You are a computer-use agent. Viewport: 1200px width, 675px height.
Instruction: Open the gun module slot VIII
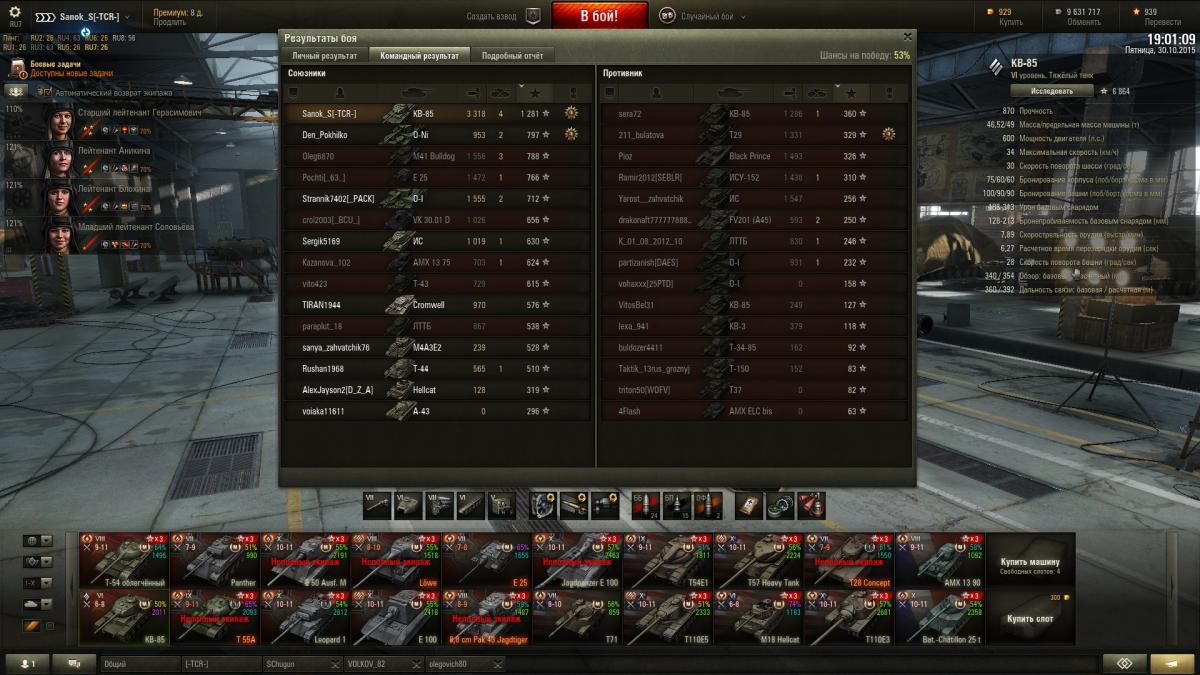pos(376,505)
